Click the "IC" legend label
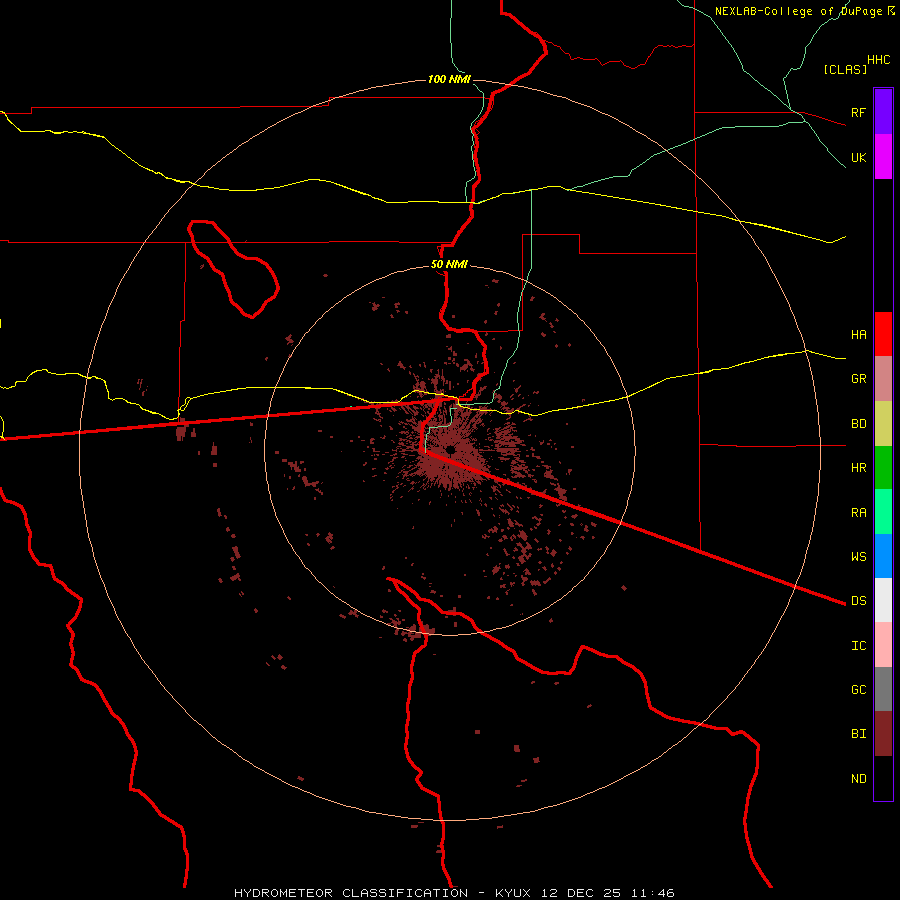 858,645
